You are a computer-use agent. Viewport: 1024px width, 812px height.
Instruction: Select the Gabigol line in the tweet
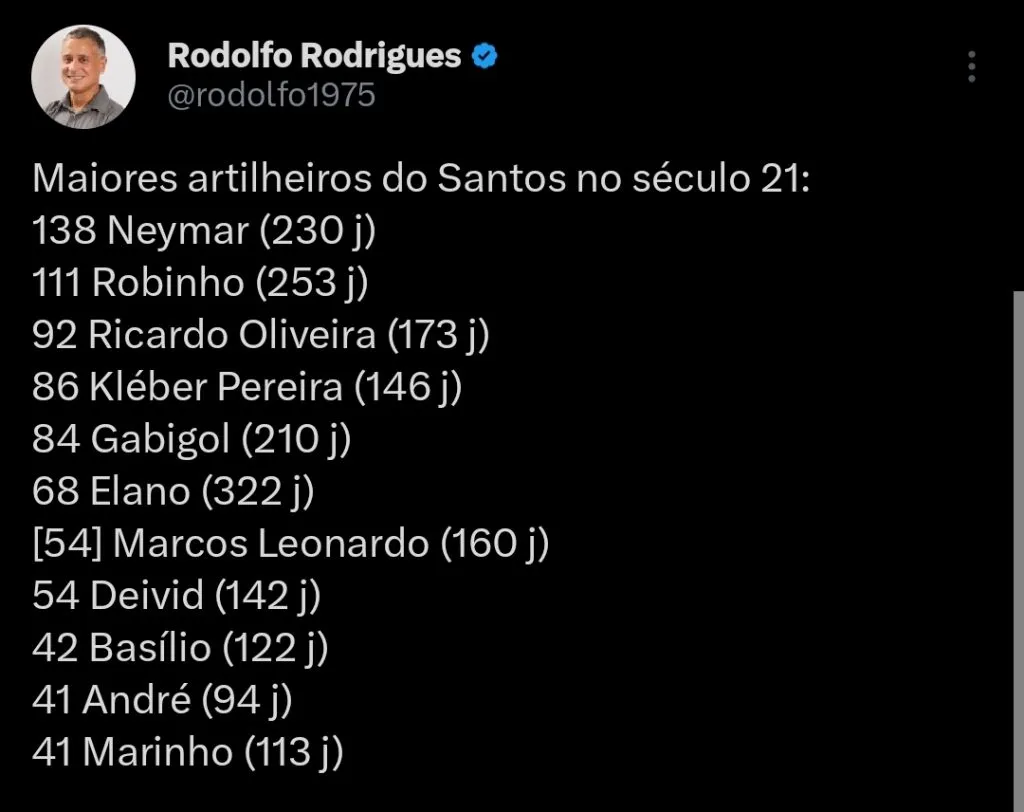click(192, 439)
